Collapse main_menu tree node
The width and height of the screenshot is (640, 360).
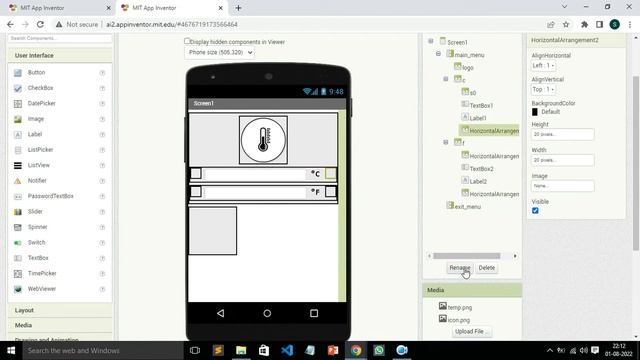(438, 54)
